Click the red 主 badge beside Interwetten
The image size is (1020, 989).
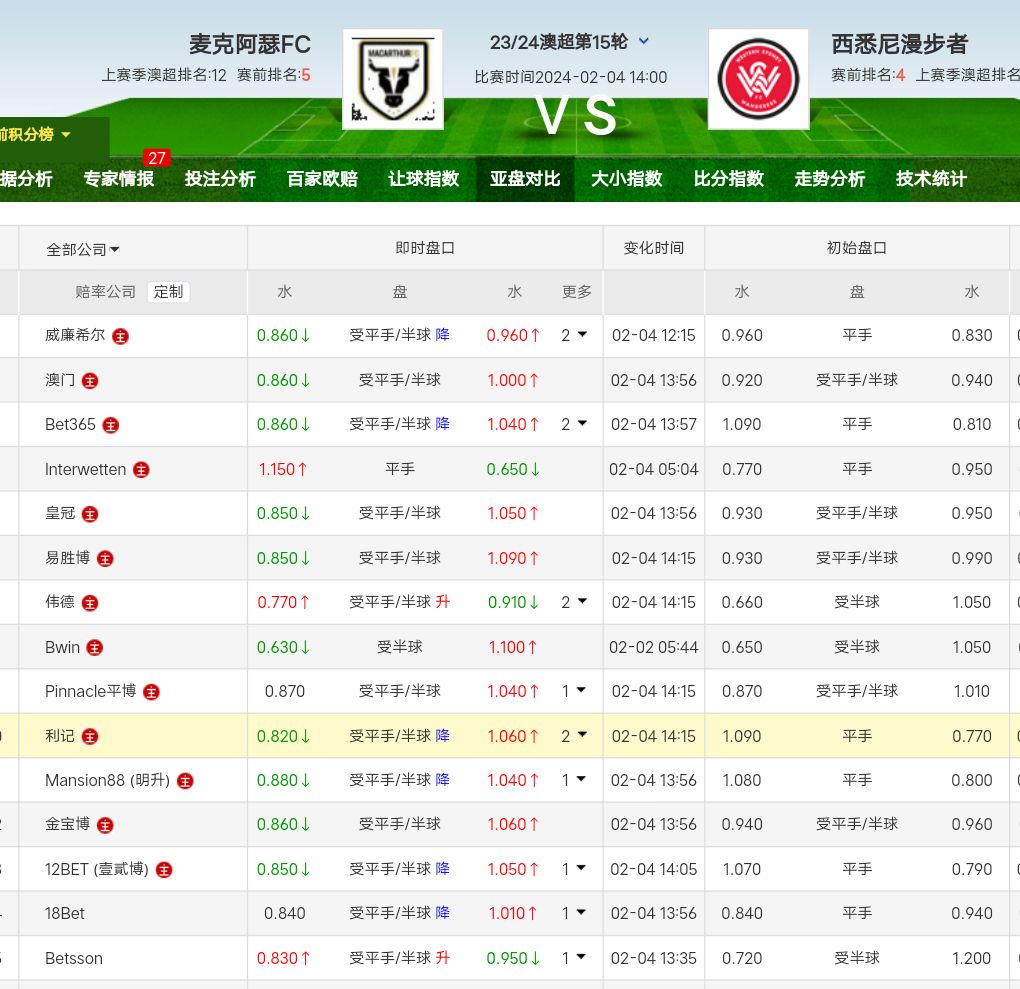[x=142, y=470]
